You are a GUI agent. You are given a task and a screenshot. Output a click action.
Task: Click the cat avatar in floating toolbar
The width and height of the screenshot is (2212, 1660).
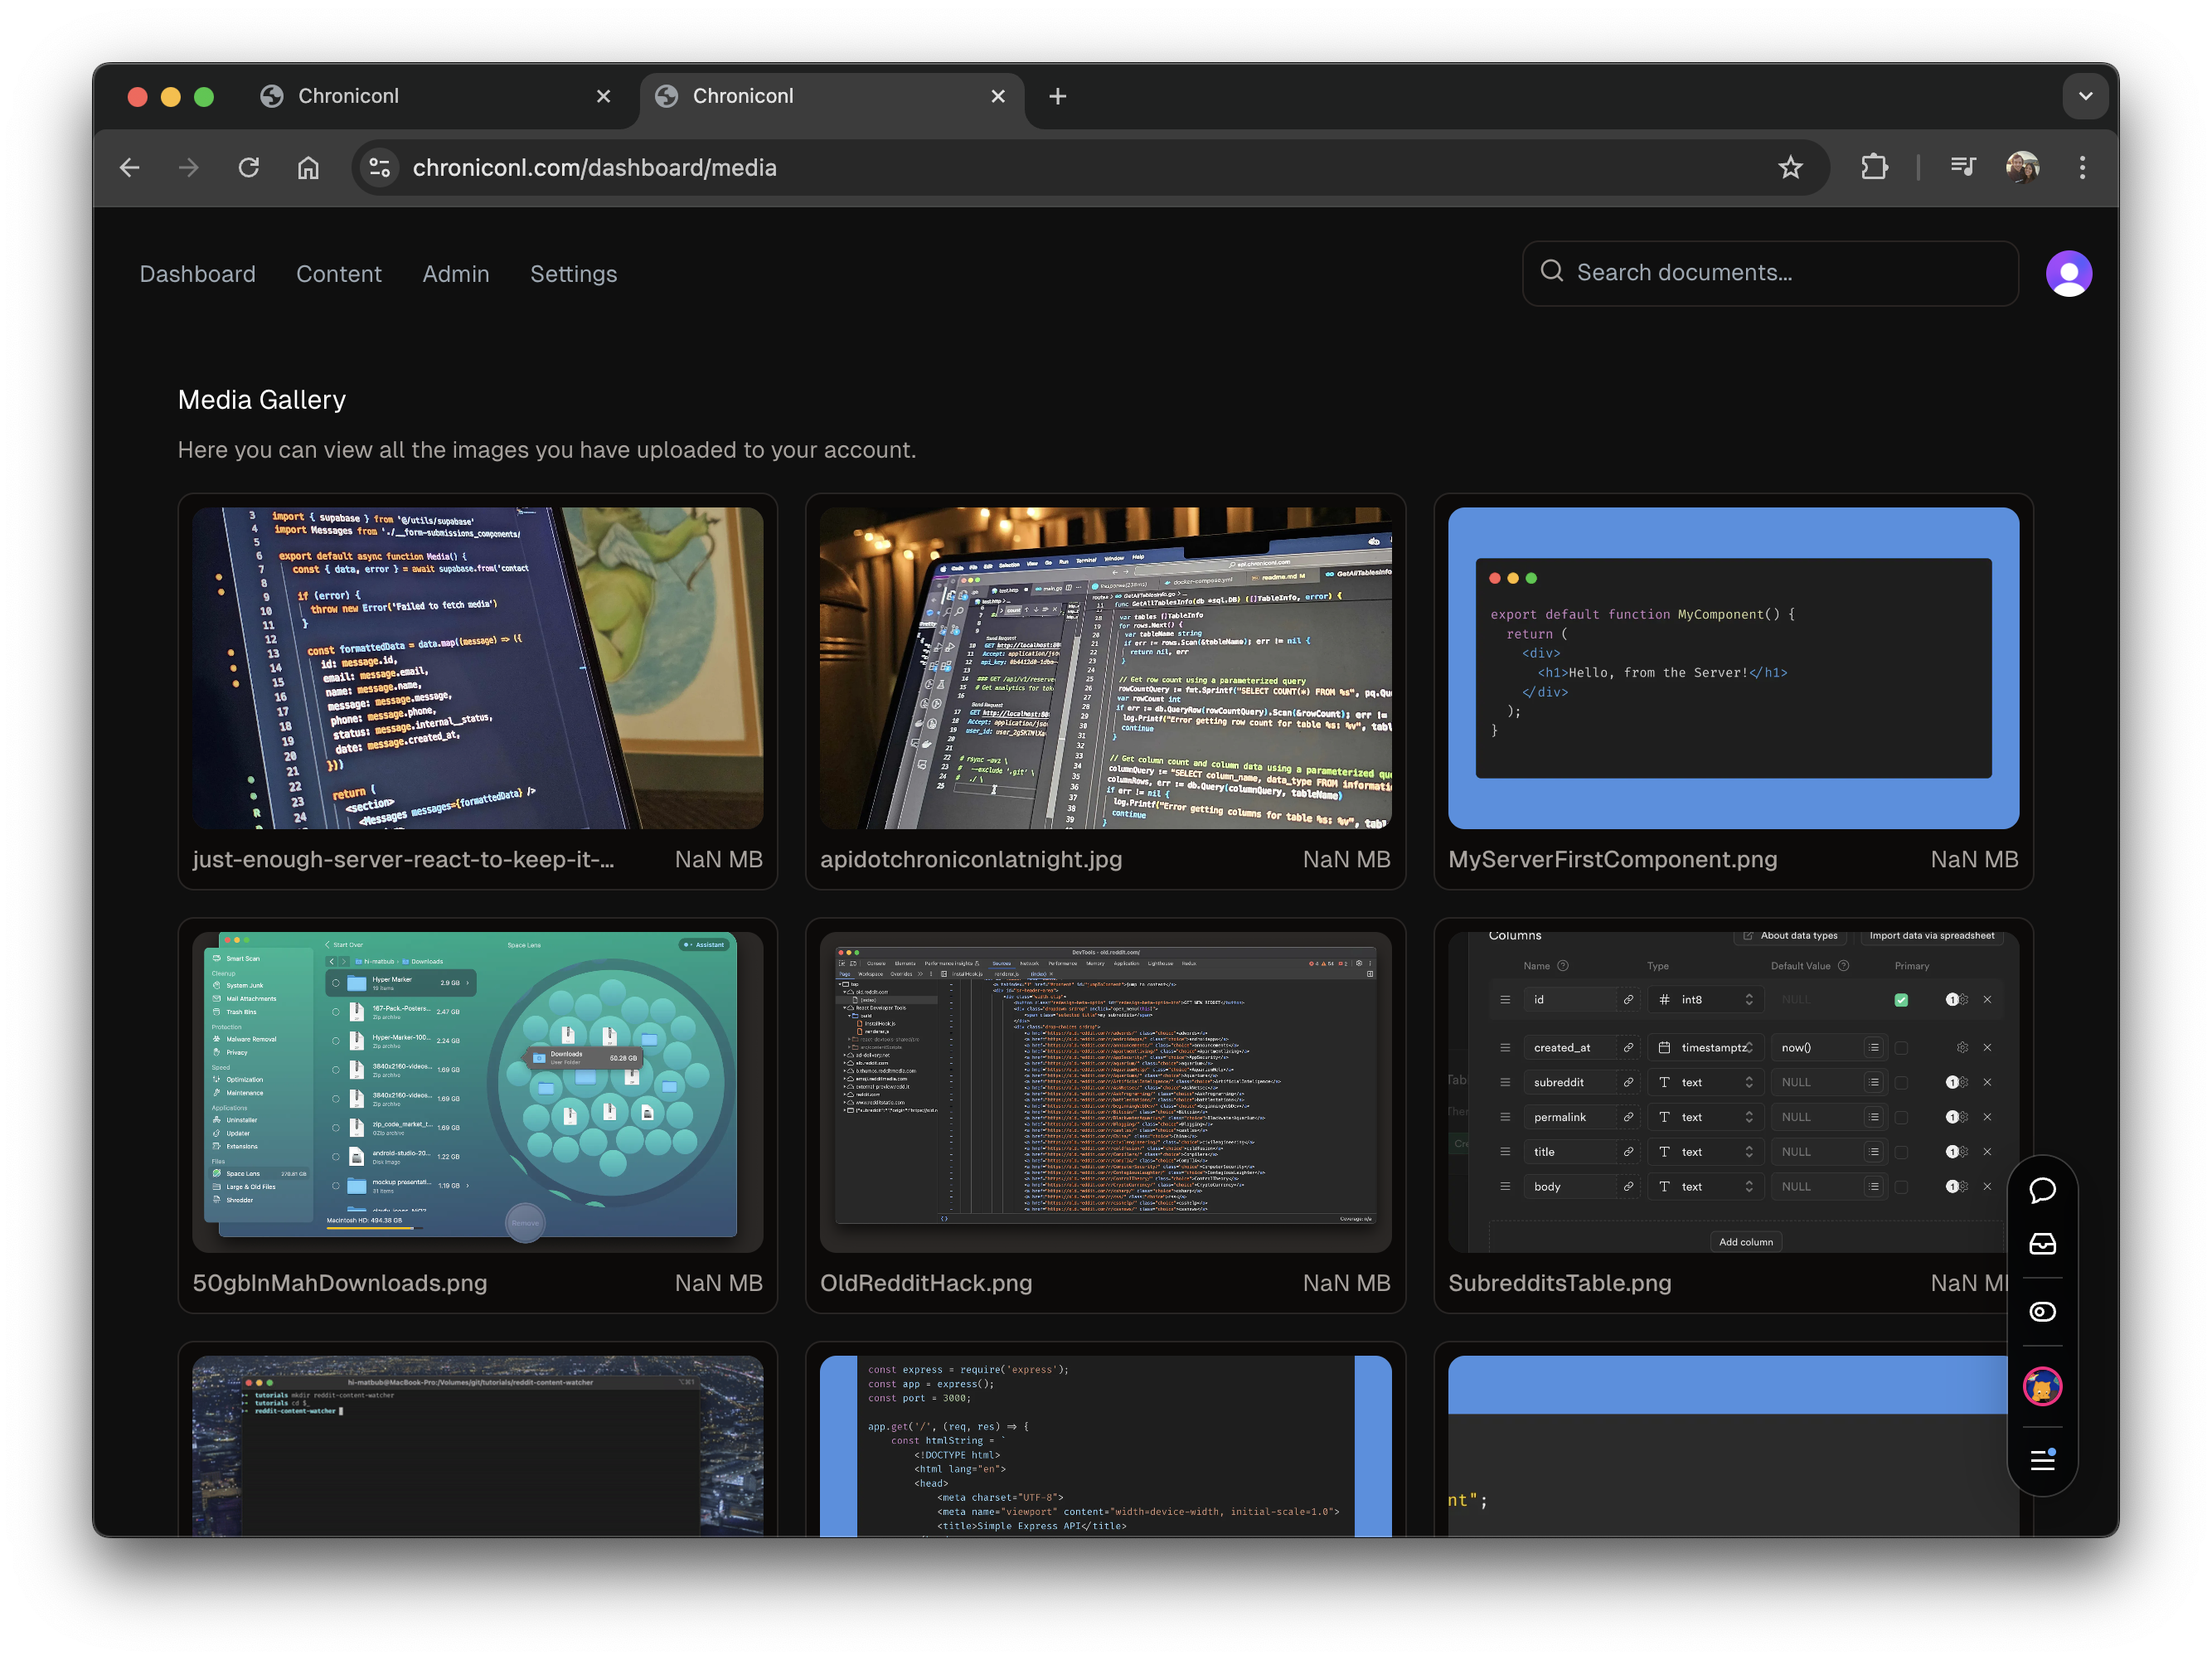[2042, 1386]
